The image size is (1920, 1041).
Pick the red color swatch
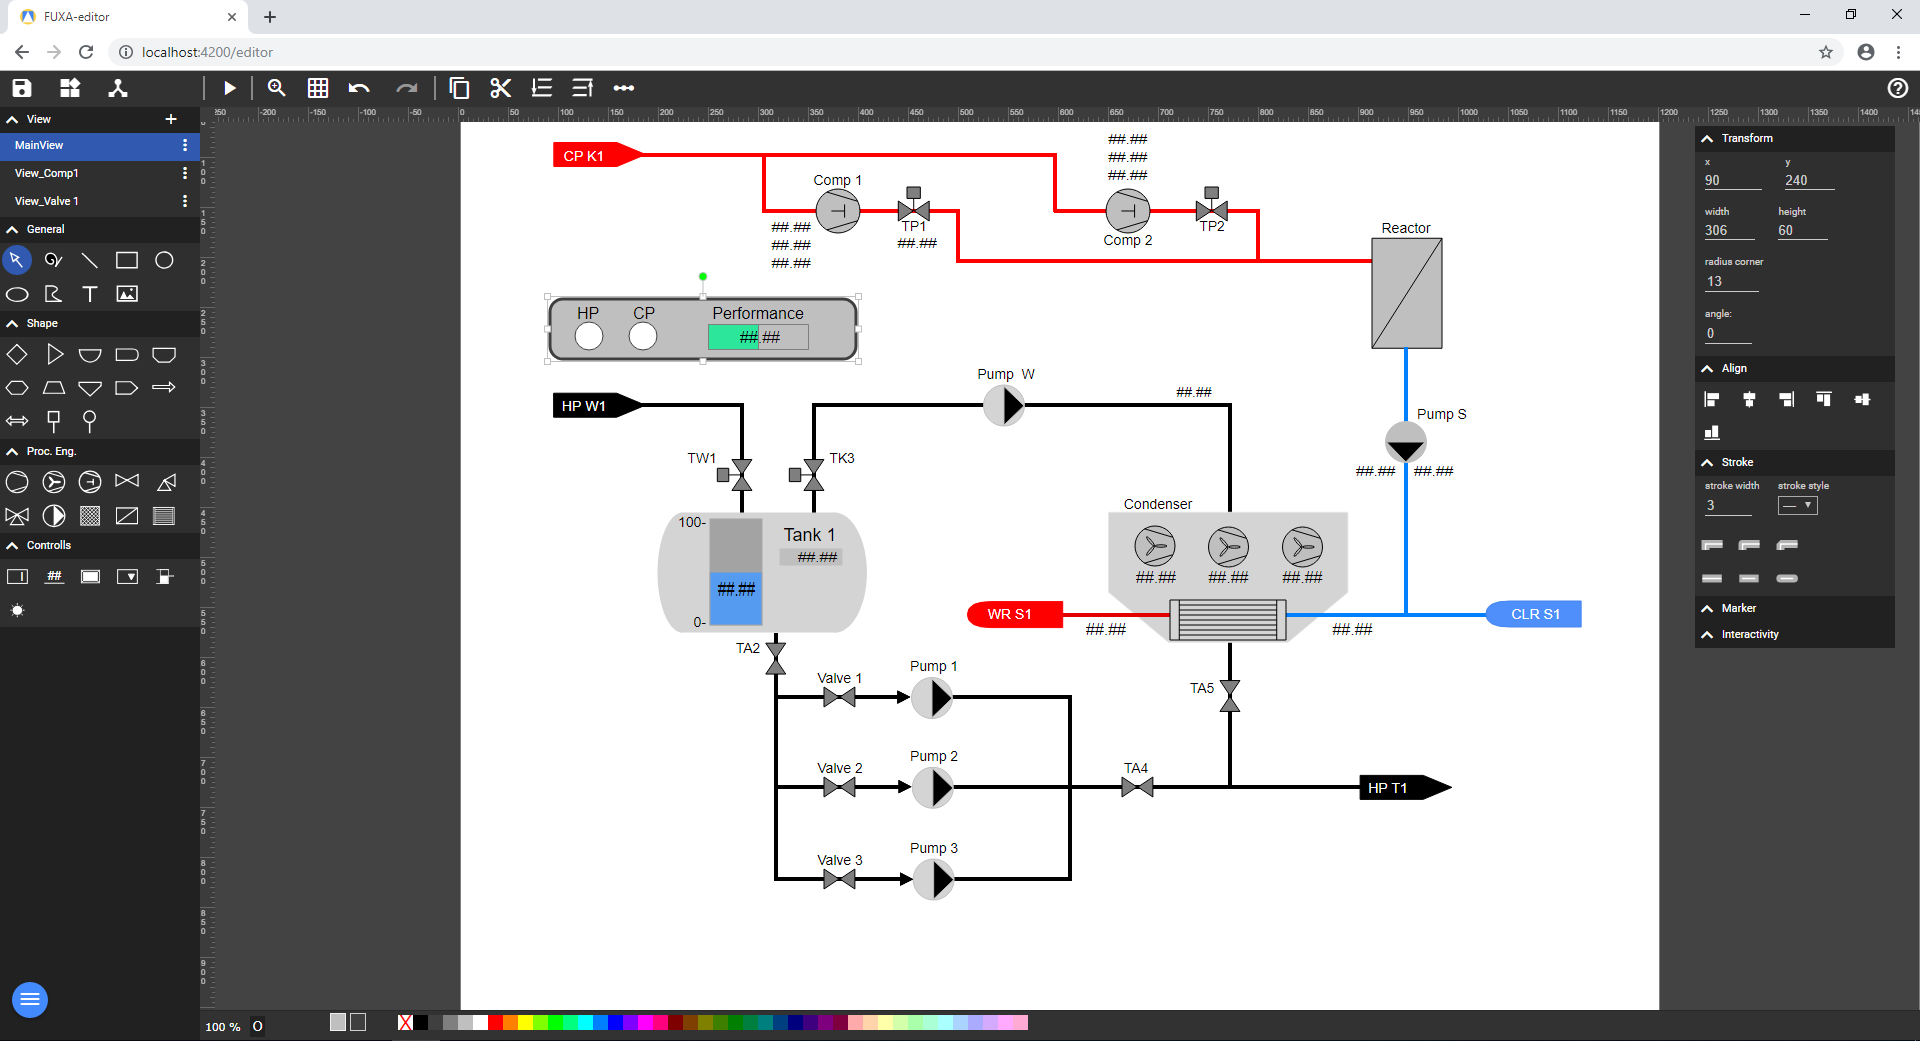pyautogui.click(x=495, y=1022)
